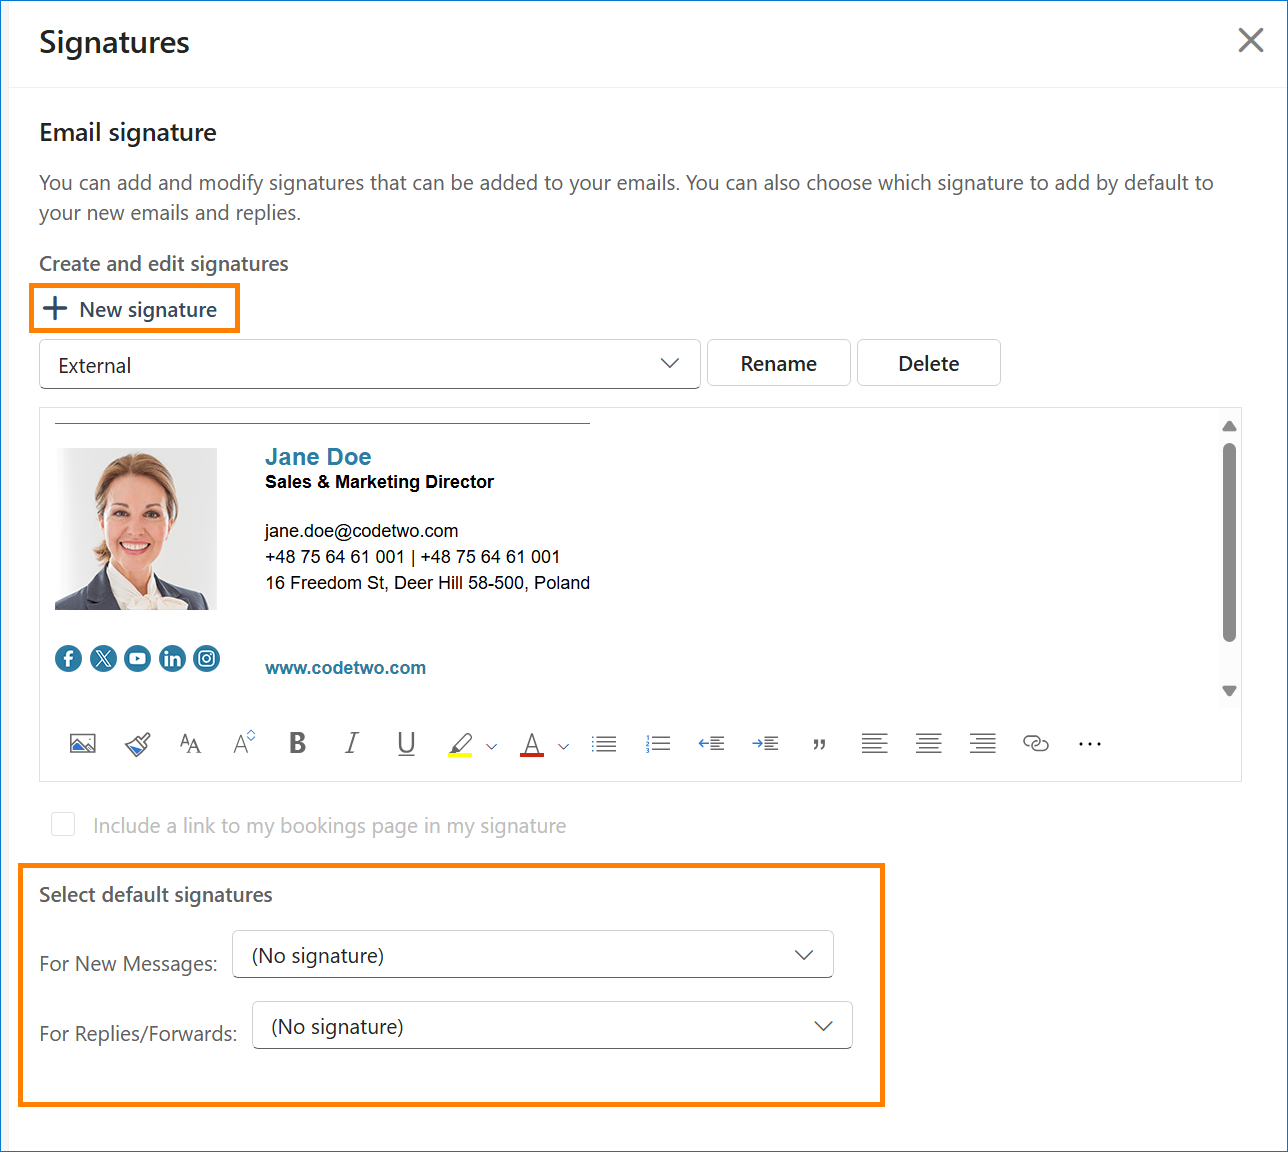
Task: Rename the External signature
Action: pos(778,362)
